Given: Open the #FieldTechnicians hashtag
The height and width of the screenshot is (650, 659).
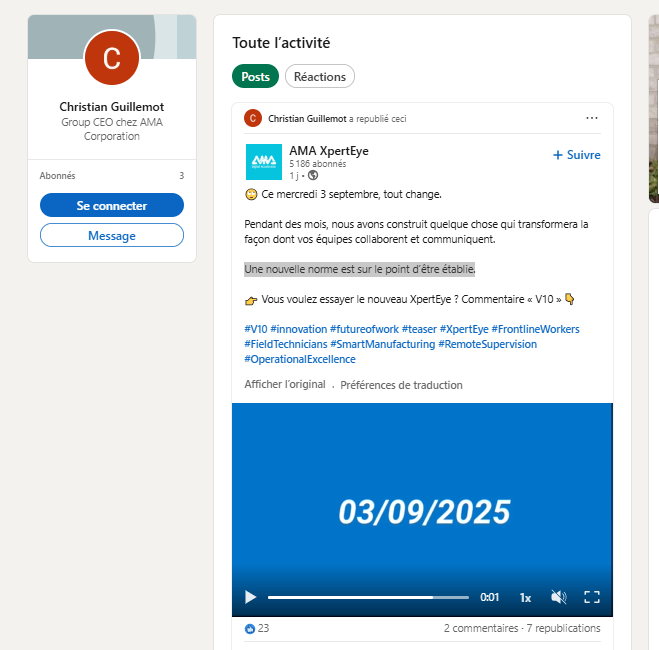Looking at the screenshot, I should [286, 344].
